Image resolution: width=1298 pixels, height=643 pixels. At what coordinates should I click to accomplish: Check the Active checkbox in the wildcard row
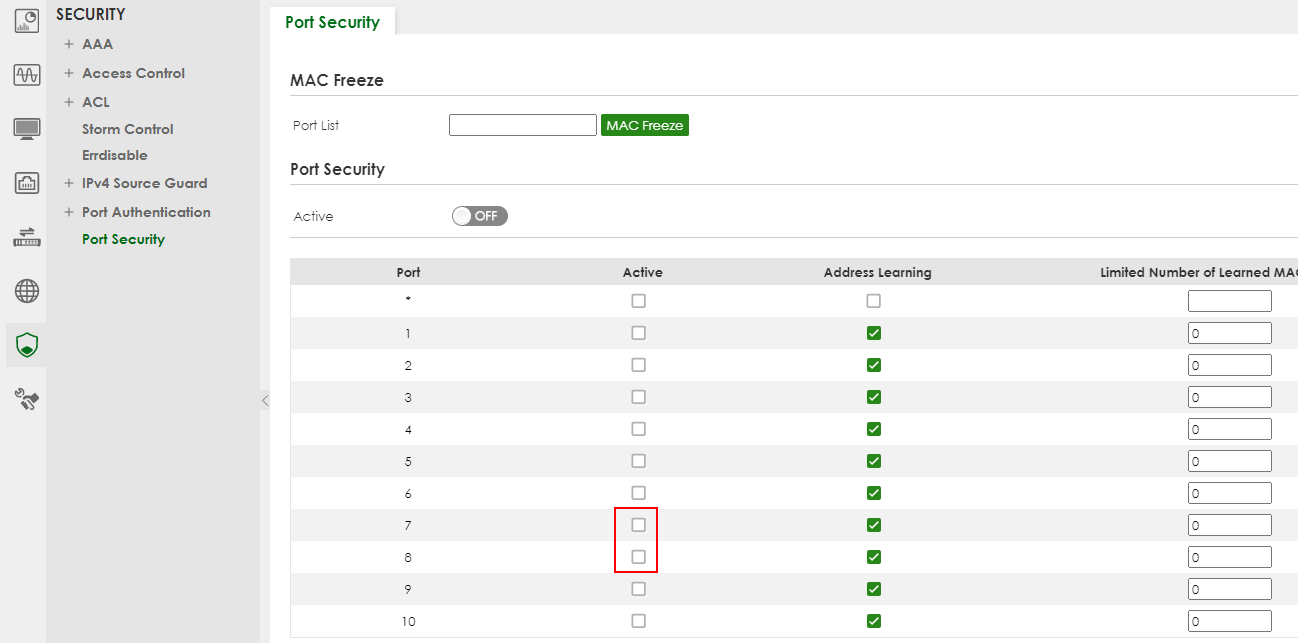pyautogui.click(x=637, y=300)
